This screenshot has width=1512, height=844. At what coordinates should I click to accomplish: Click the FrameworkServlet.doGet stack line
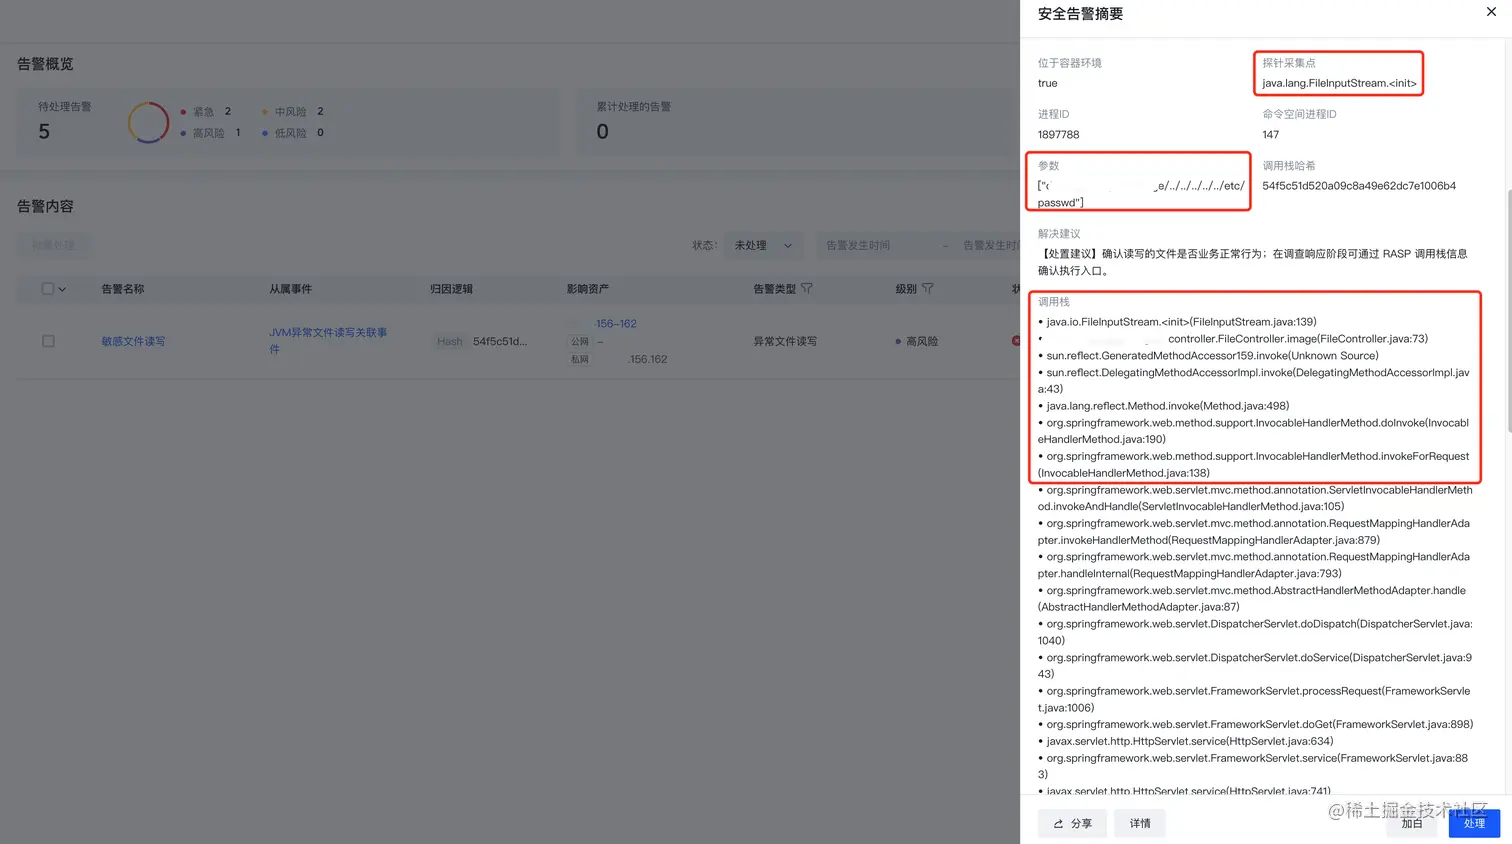tap(1255, 724)
